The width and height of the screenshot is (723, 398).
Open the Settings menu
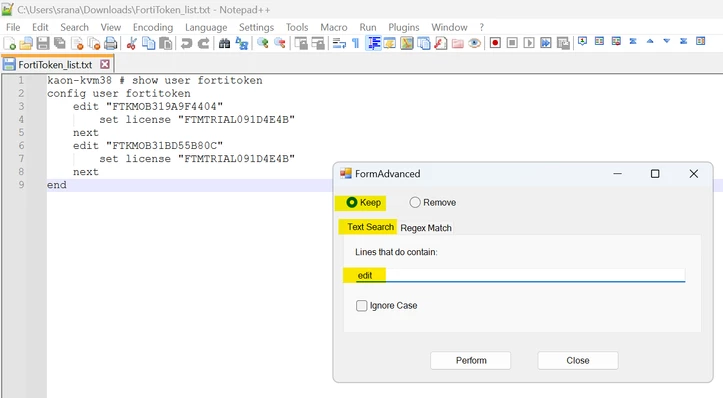256,27
